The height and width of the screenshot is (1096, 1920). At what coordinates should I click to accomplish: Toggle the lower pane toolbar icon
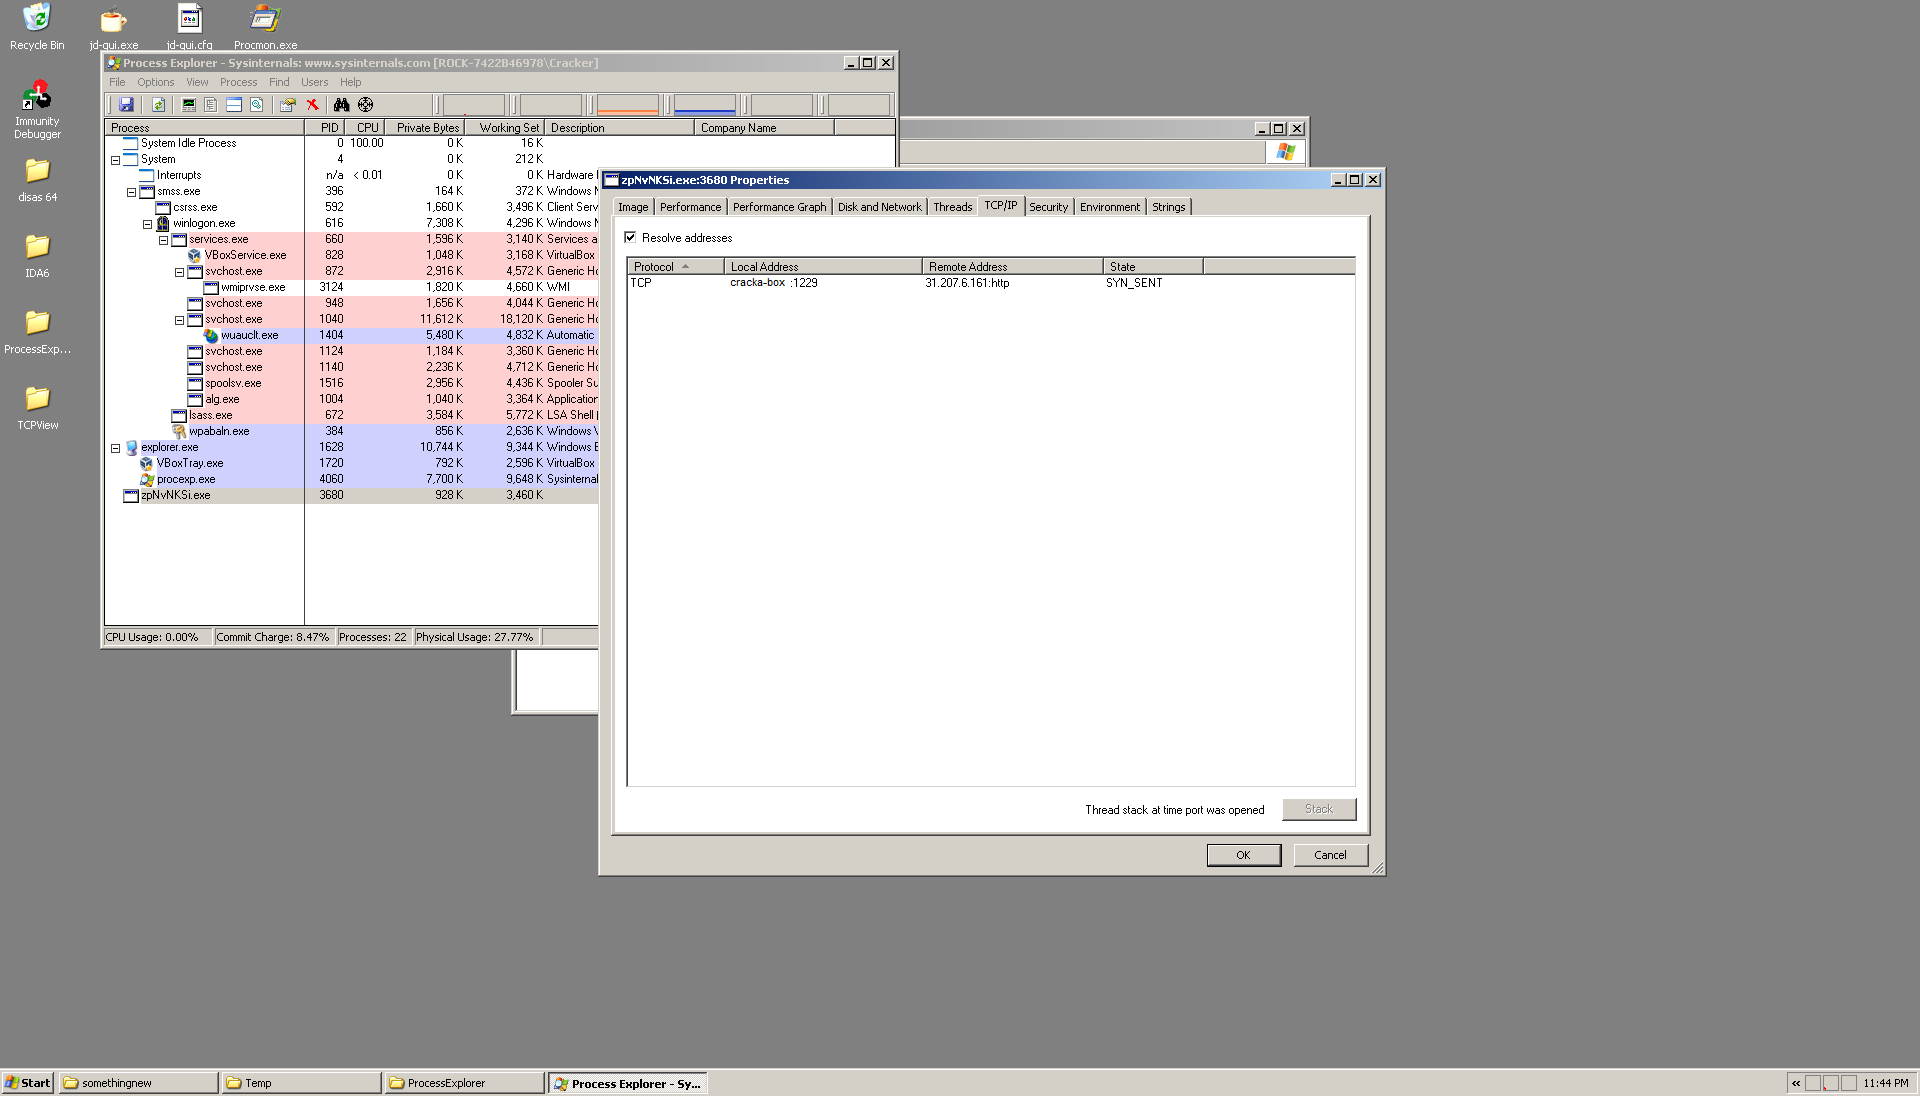(234, 105)
